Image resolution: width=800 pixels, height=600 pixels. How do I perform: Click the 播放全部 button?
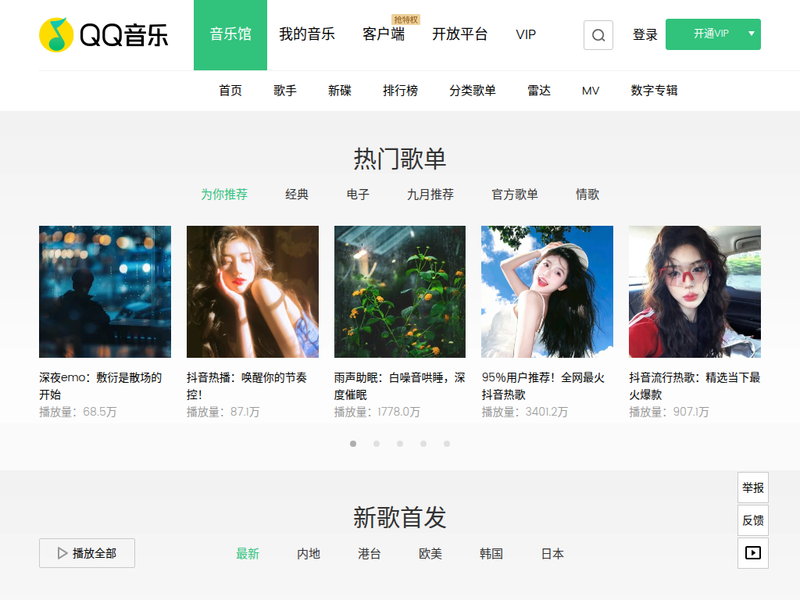pyautogui.click(x=87, y=553)
